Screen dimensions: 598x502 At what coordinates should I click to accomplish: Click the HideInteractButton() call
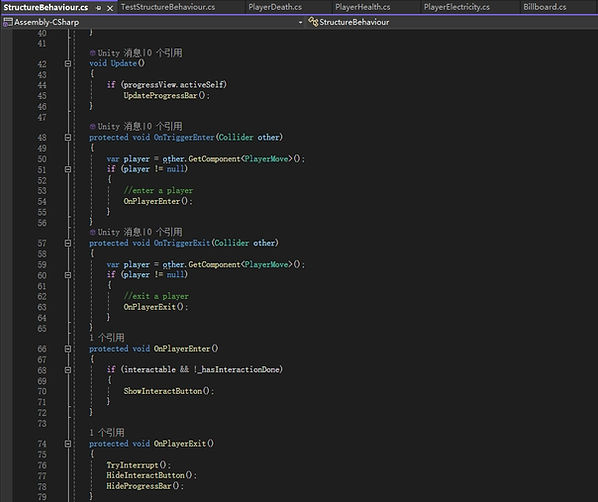[x=151, y=475]
